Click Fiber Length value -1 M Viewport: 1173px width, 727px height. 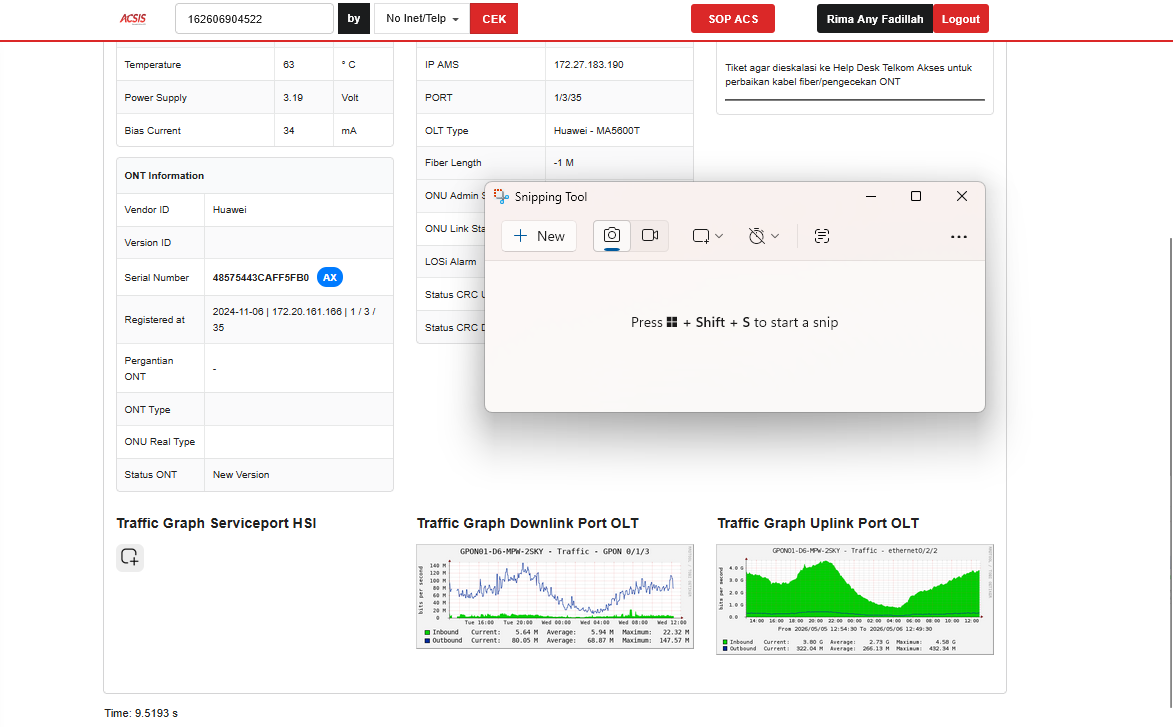tap(563, 162)
